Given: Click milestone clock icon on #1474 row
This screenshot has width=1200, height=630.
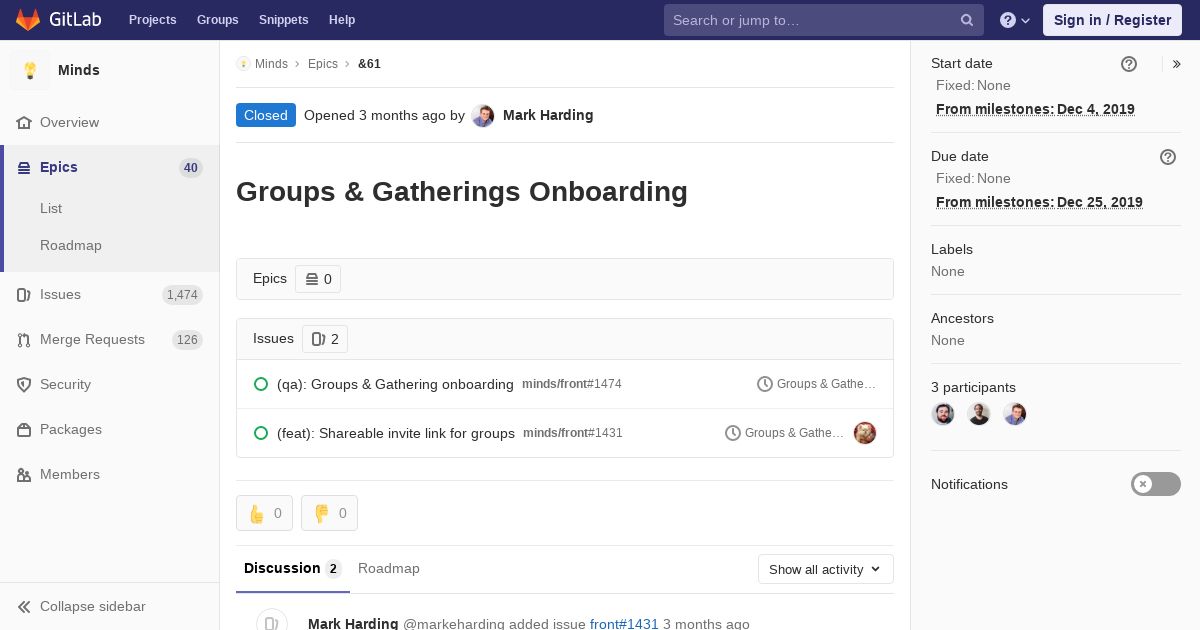Looking at the screenshot, I should point(765,384).
